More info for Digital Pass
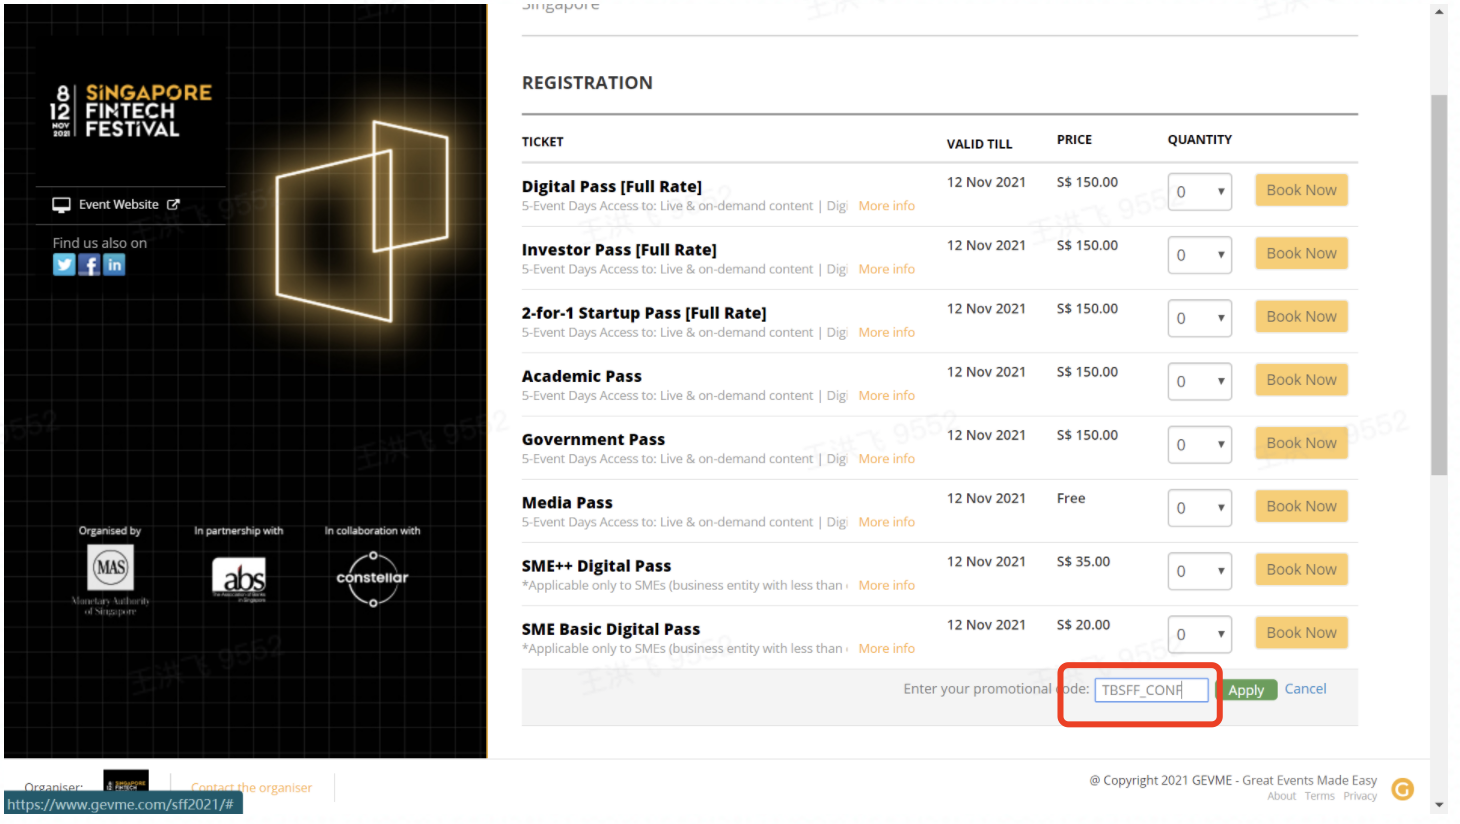Screen dimensions: 1460x824 pyautogui.click(x=886, y=206)
